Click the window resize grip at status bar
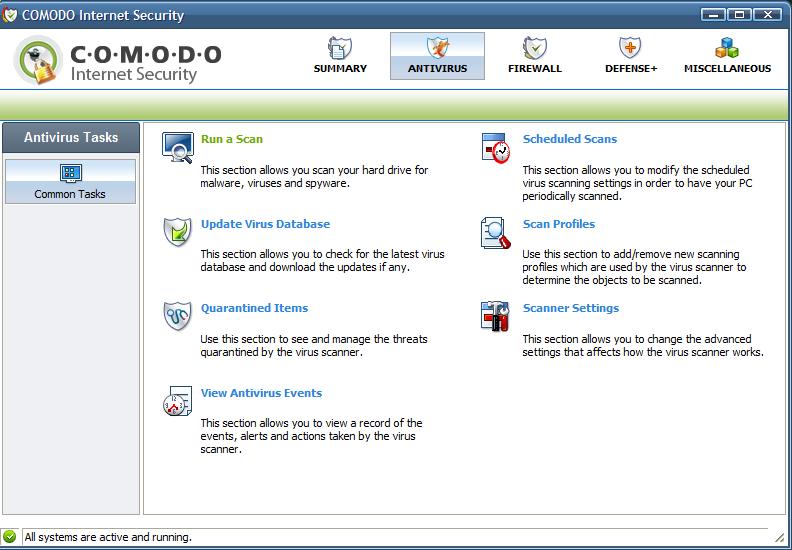792x550 pixels. tap(779, 536)
